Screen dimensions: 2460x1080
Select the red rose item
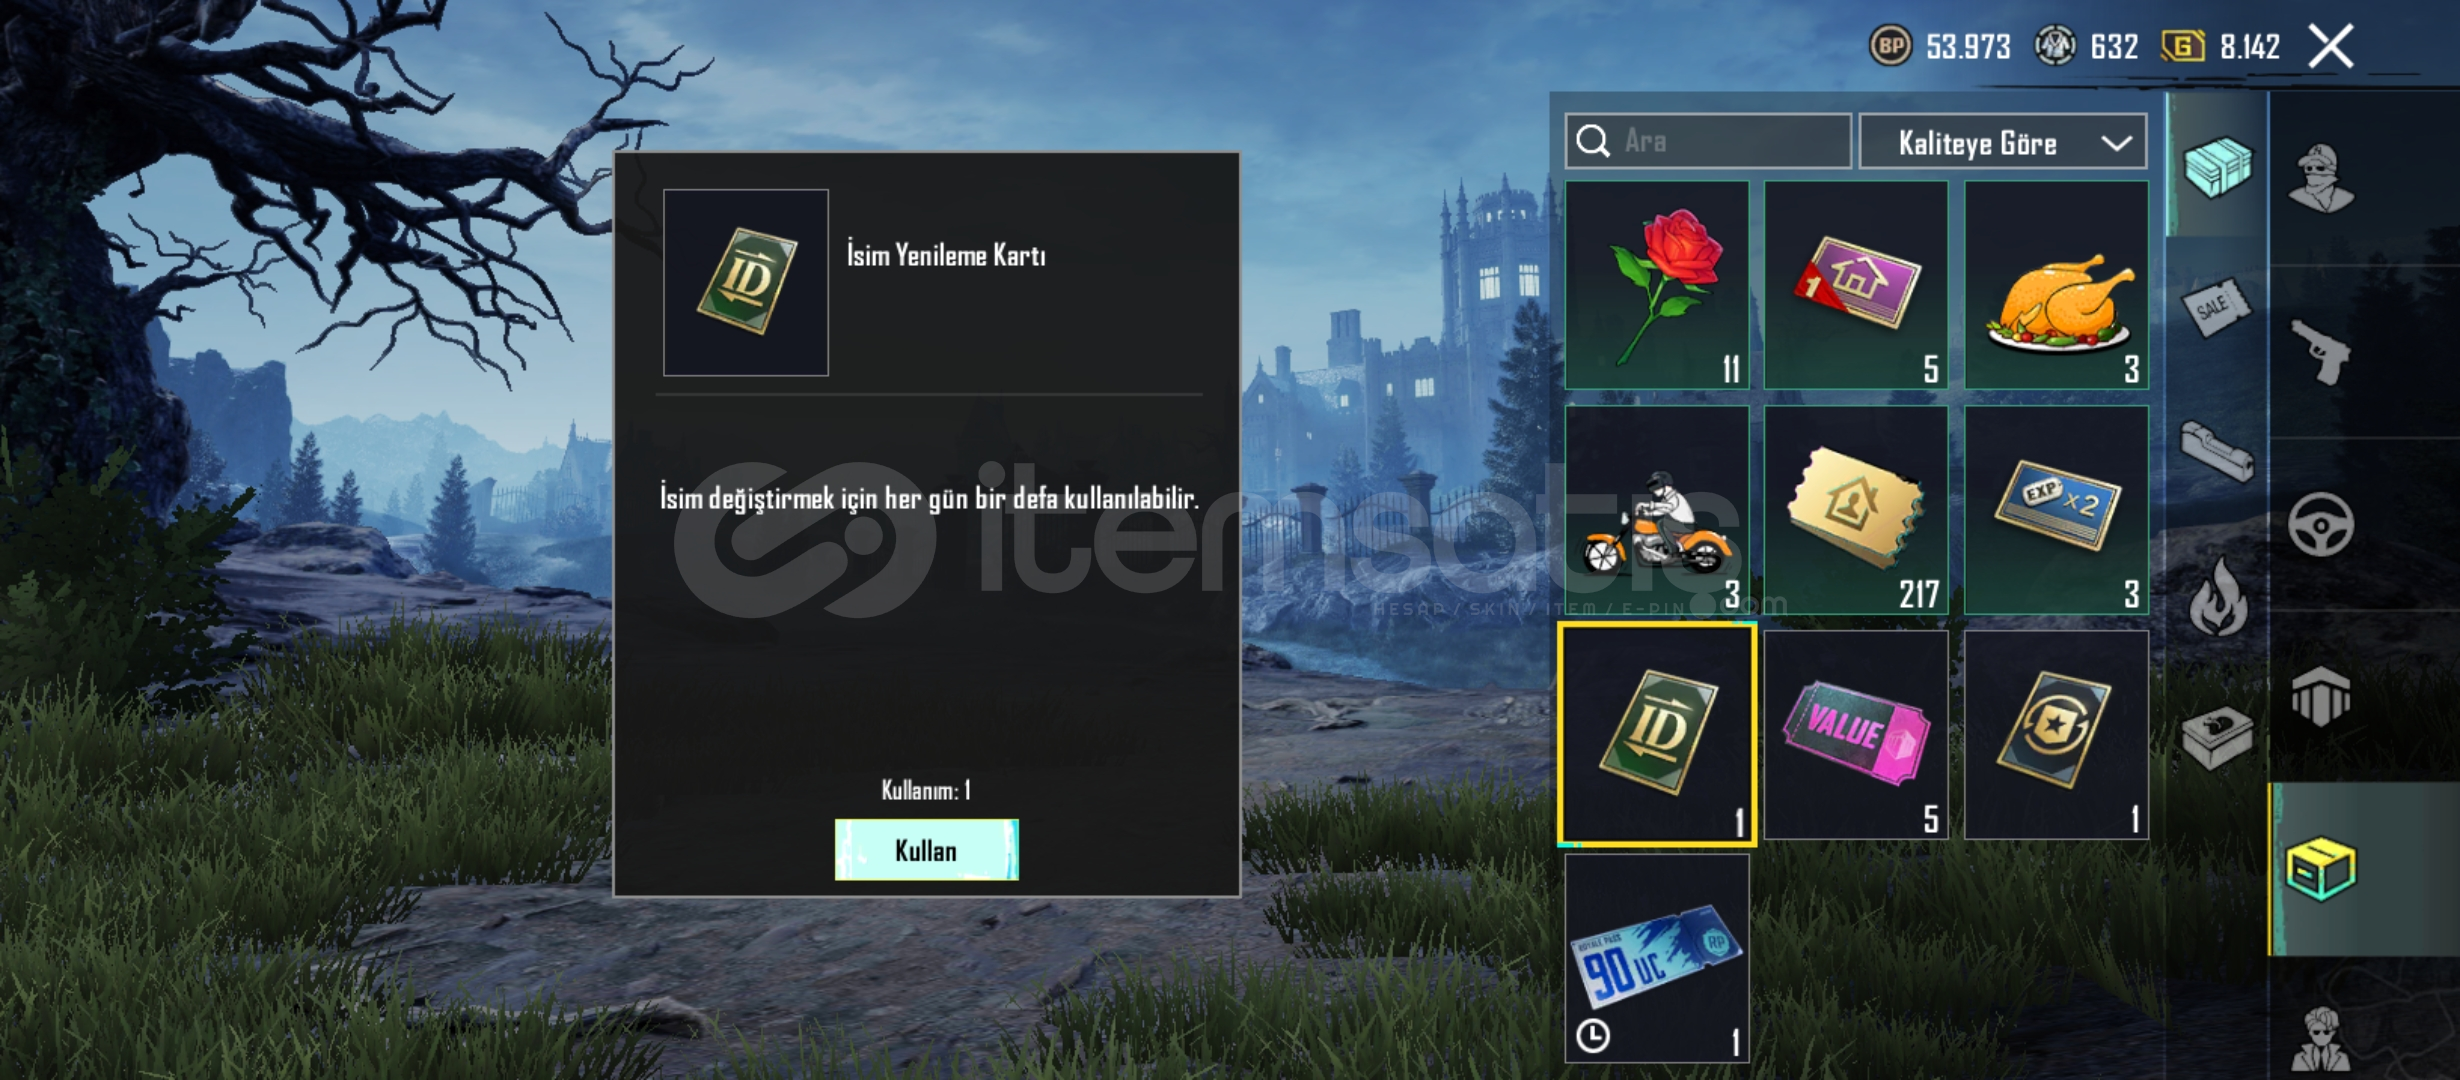click(1657, 285)
